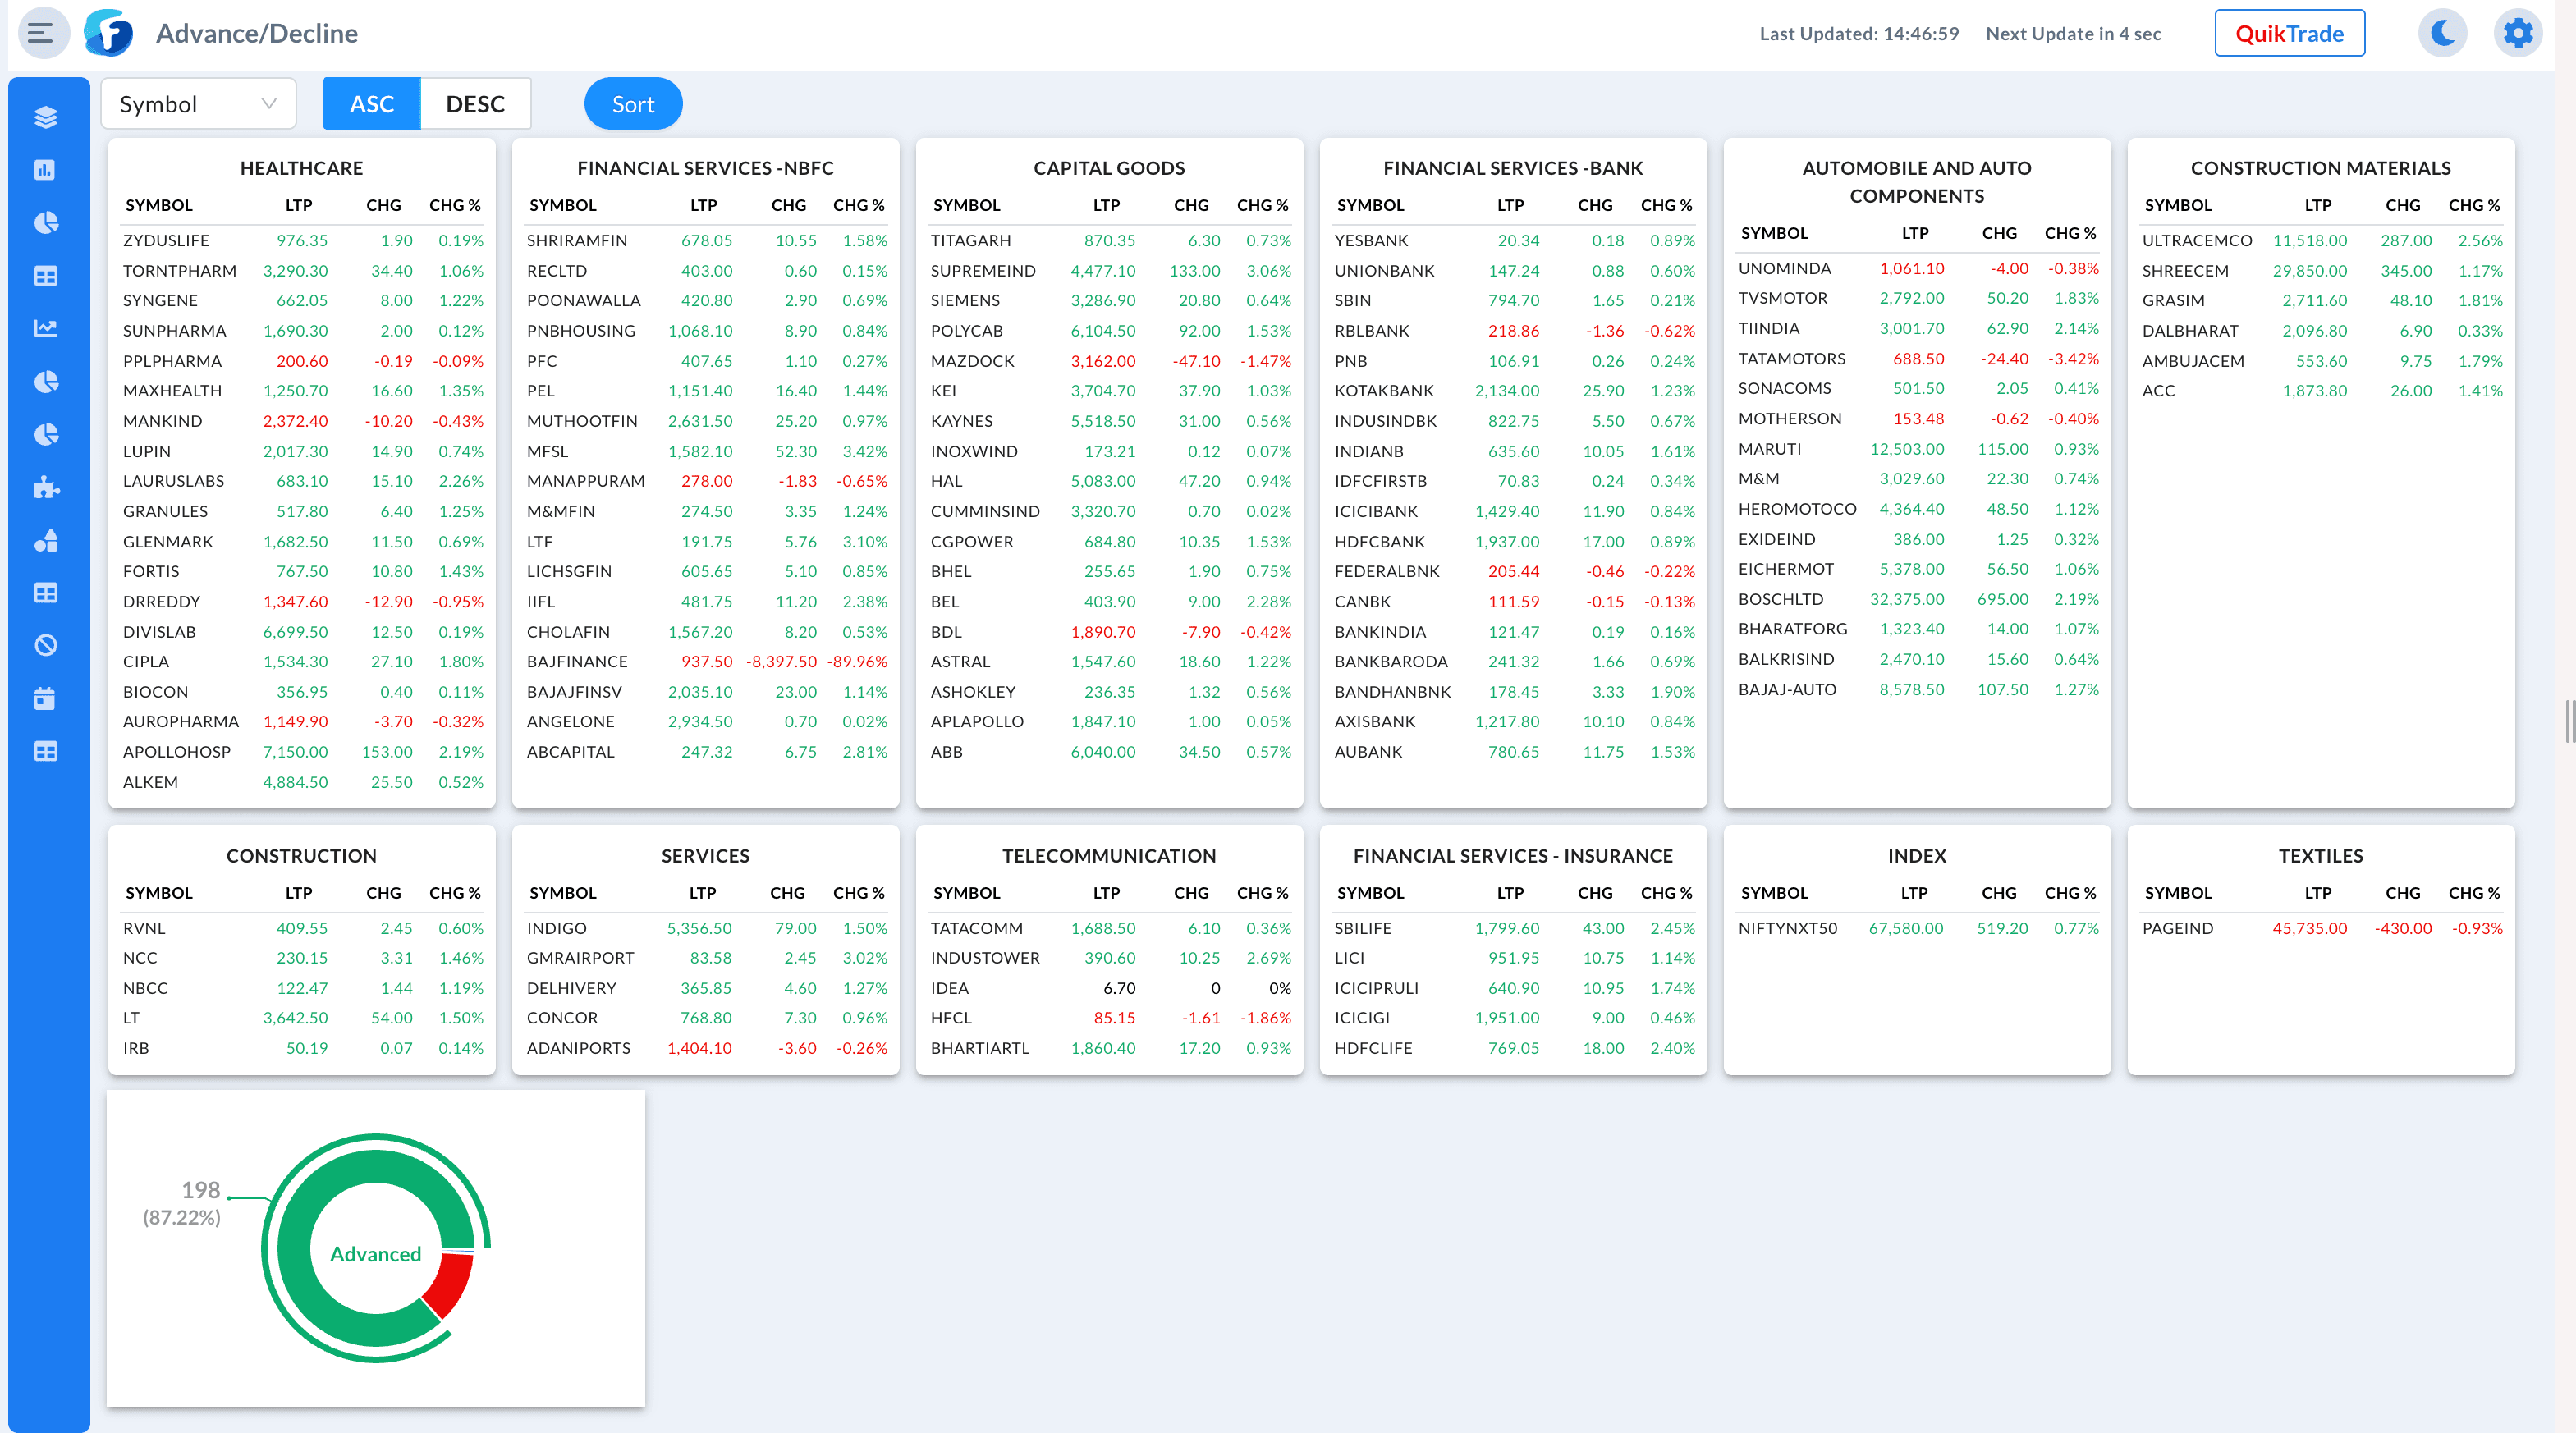2576x1433 pixels.
Task: Click table icon below the calendar icon
Action: pyautogui.click(x=46, y=751)
